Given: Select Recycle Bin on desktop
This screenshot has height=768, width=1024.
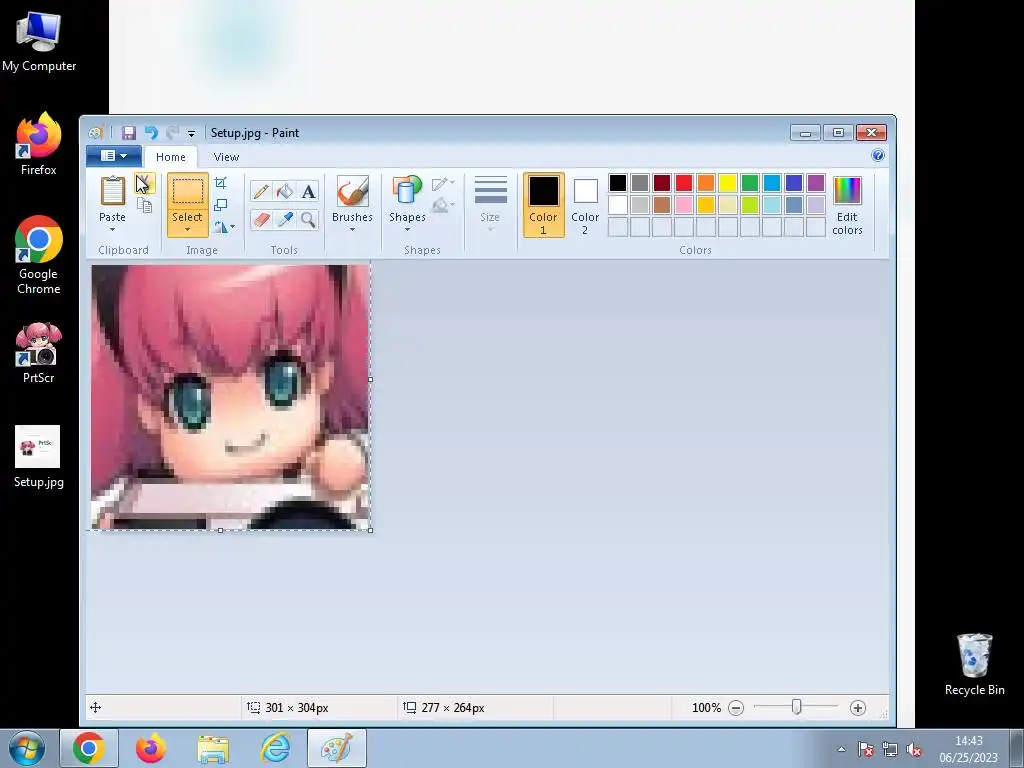Looking at the screenshot, I should coord(974,664).
